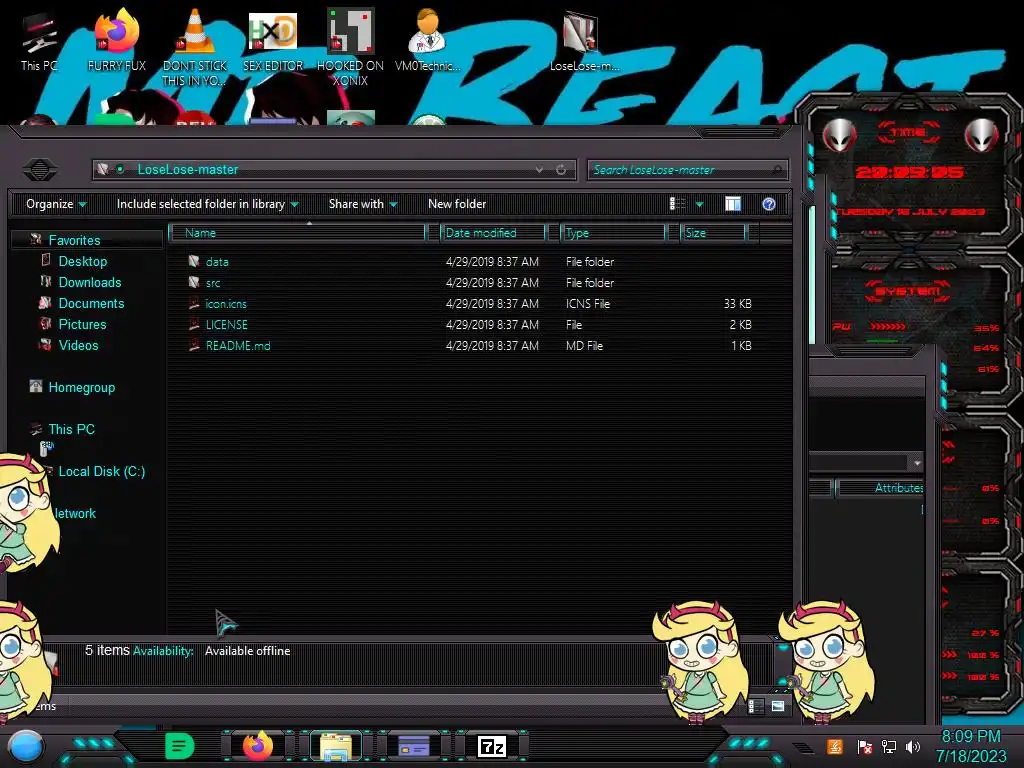Open Downloads in the navigation pane
This screenshot has height=768, width=1024.
pos(89,282)
